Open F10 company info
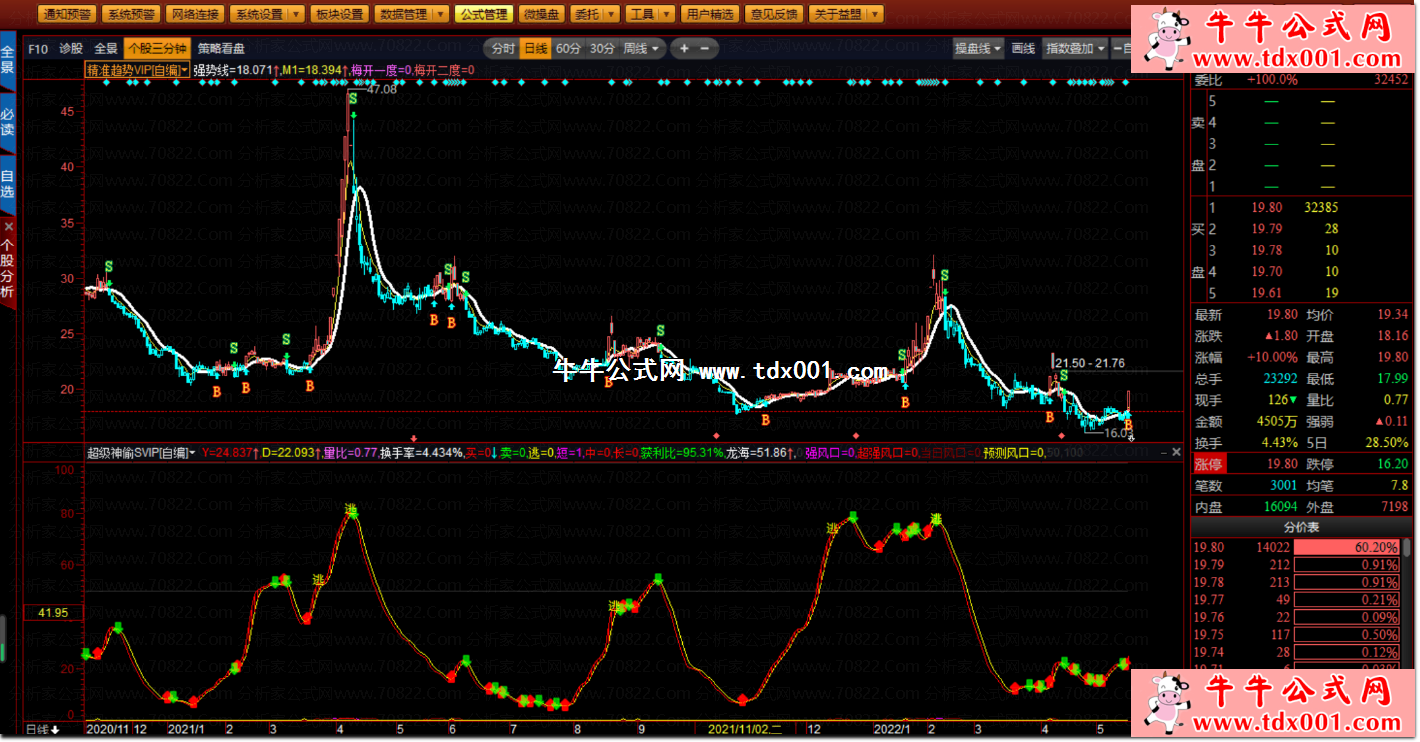Viewport: 1420px width, 742px height. click(38, 47)
